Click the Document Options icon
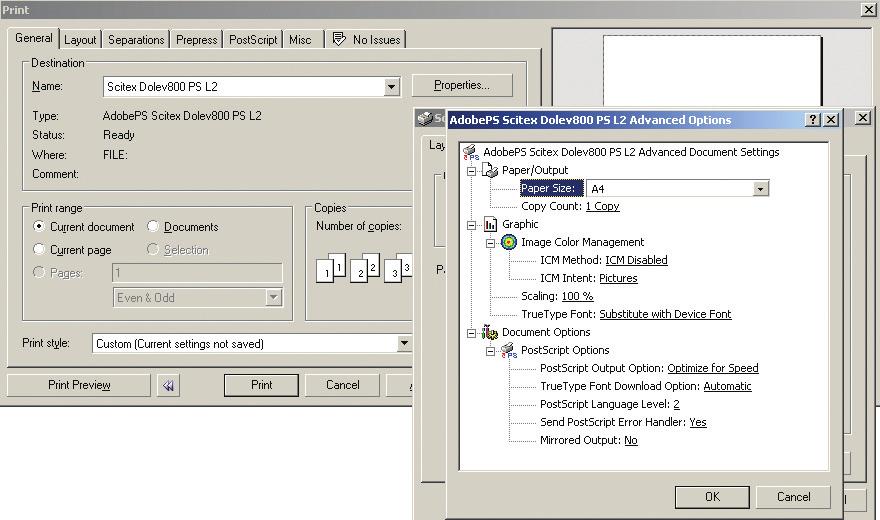This screenshot has width=880, height=520. click(490, 332)
